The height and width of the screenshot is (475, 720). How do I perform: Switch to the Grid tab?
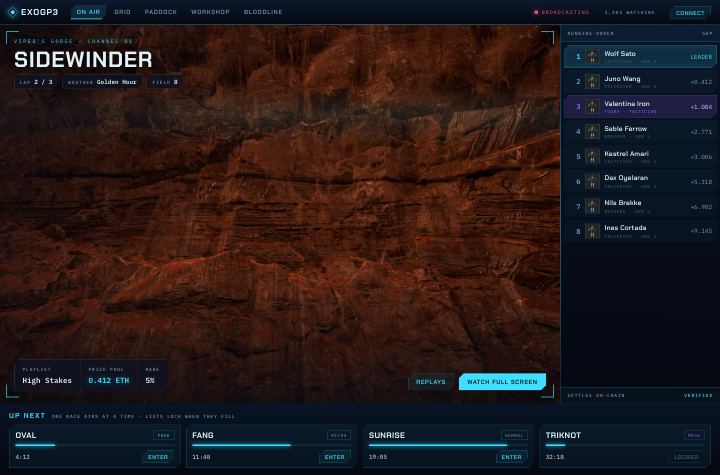tap(122, 12)
